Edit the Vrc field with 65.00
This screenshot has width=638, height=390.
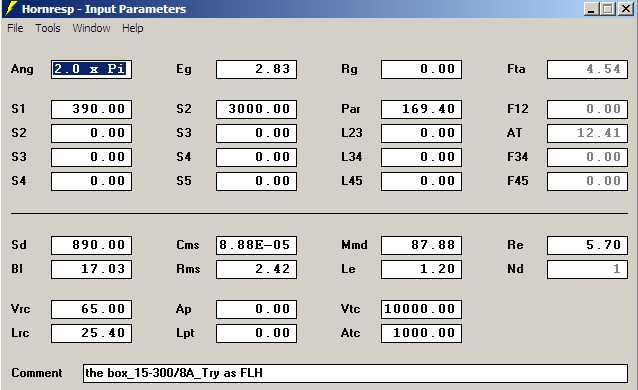[92, 309]
